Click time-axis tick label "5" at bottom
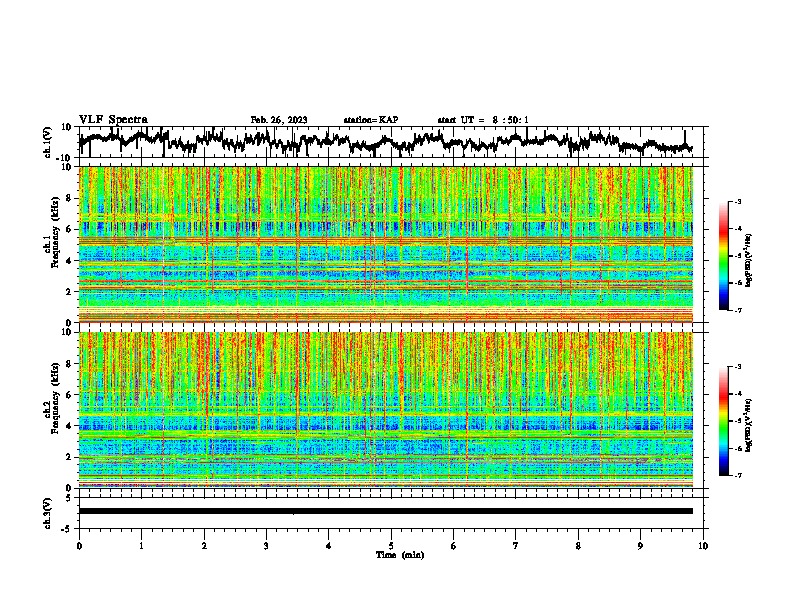792x612 pixels. coord(391,546)
